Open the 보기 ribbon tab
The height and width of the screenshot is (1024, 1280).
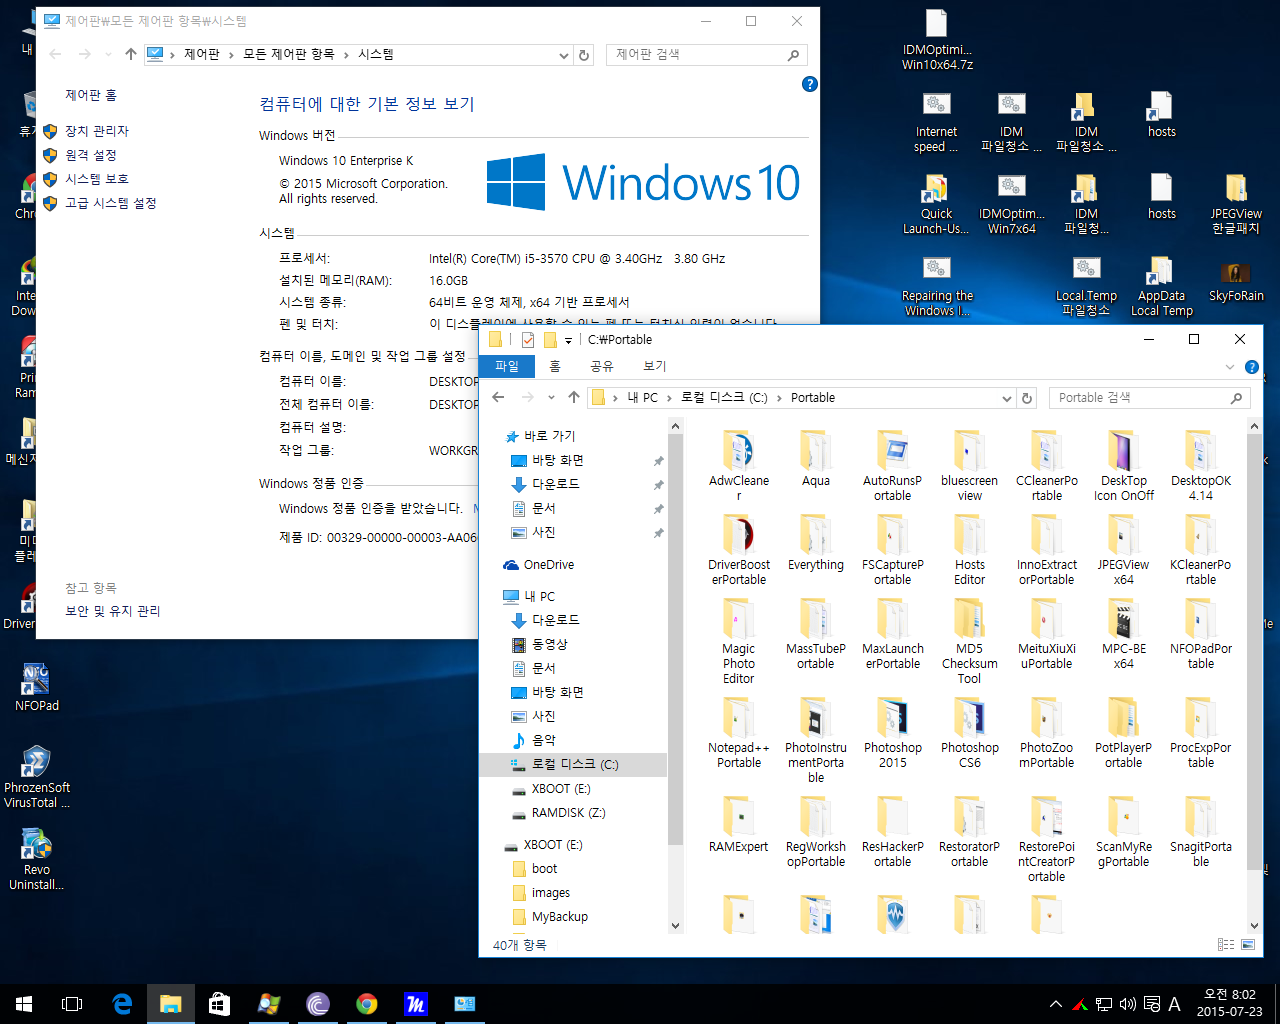tap(655, 366)
